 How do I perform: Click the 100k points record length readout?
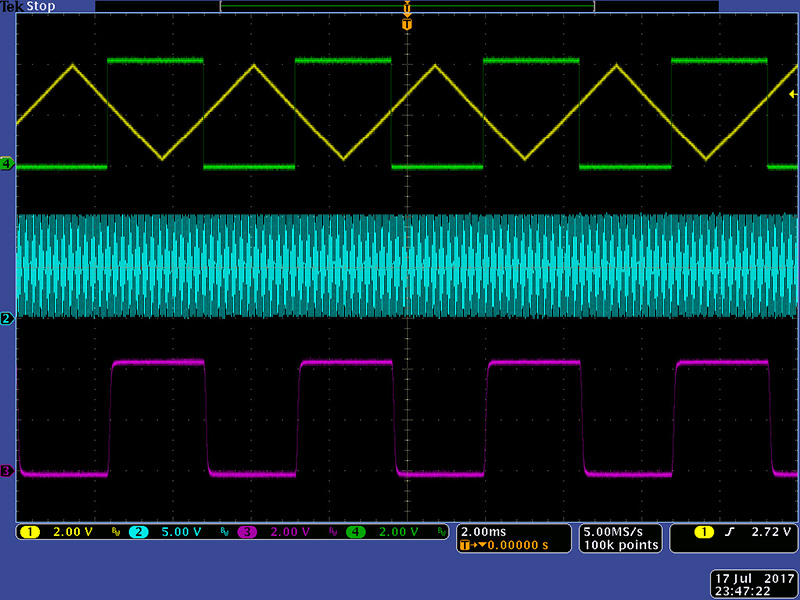click(620, 545)
